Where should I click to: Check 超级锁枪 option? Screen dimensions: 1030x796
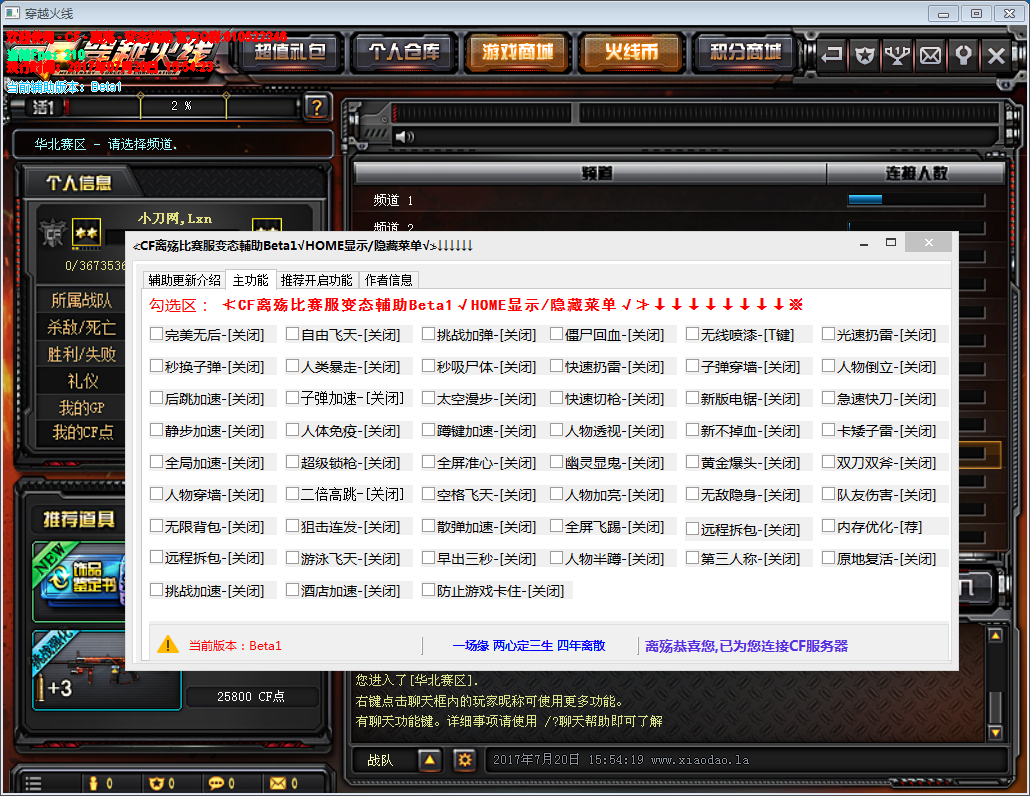coord(292,462)
